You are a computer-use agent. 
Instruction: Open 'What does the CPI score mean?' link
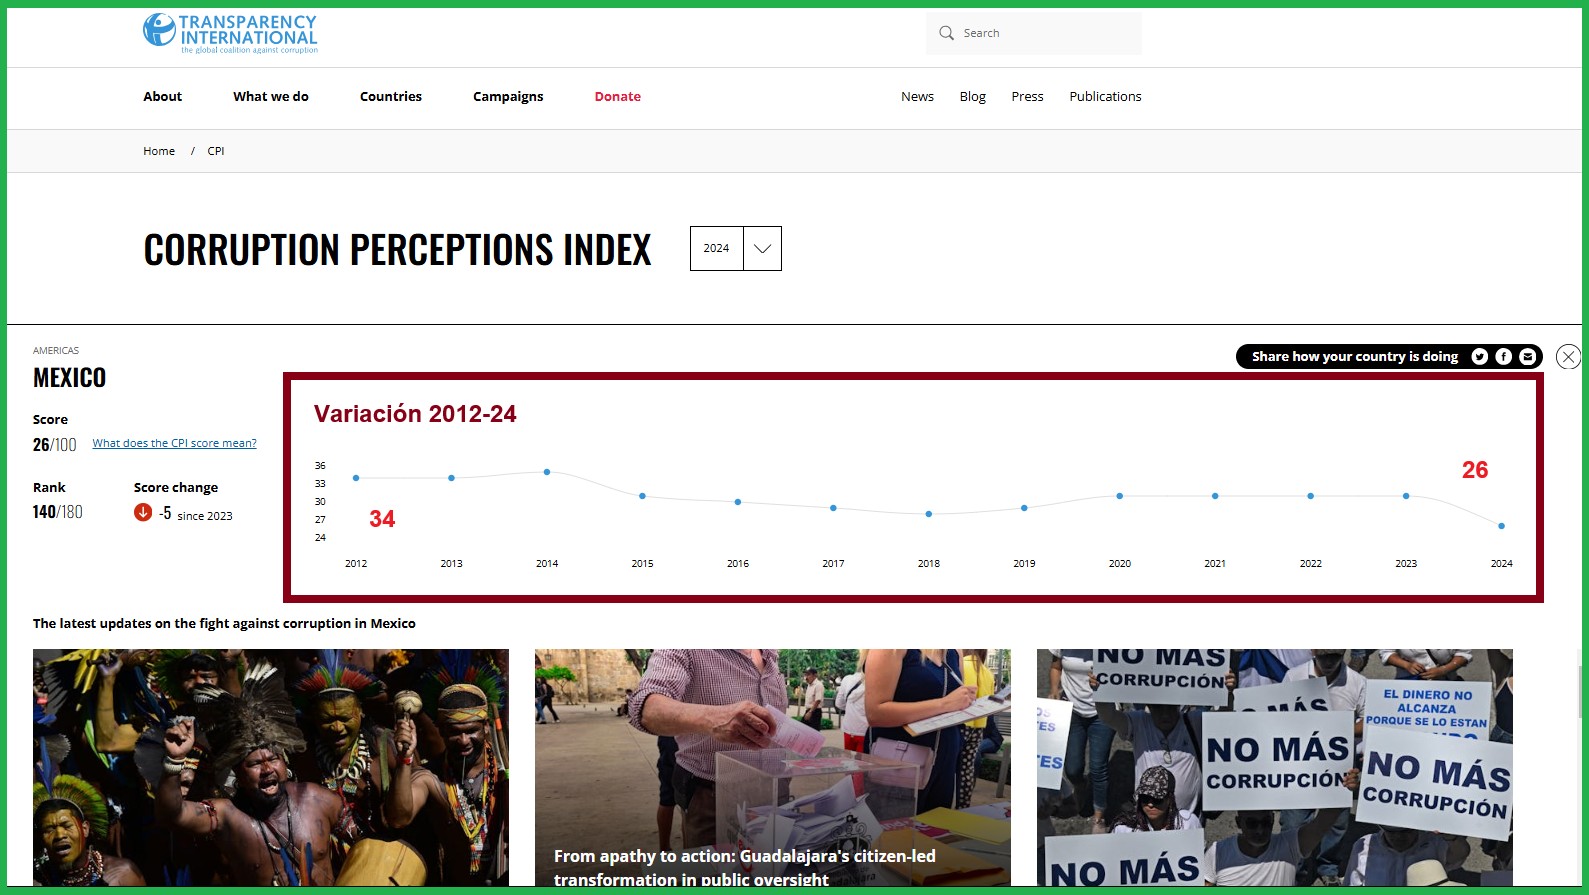click(x=175, y=443)
